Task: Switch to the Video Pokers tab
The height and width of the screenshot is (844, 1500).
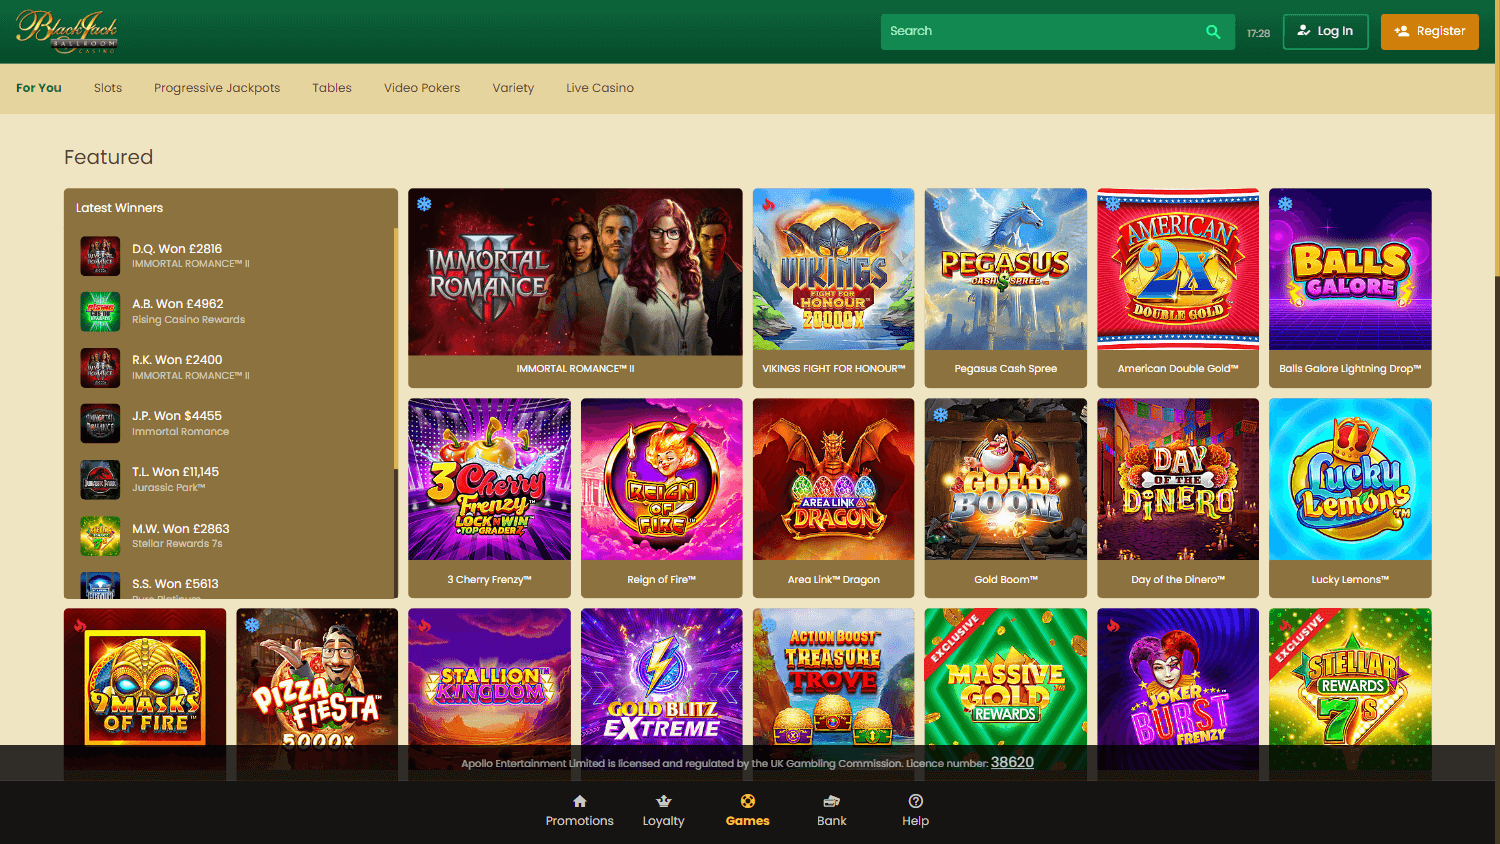Action: click(422, 88)
